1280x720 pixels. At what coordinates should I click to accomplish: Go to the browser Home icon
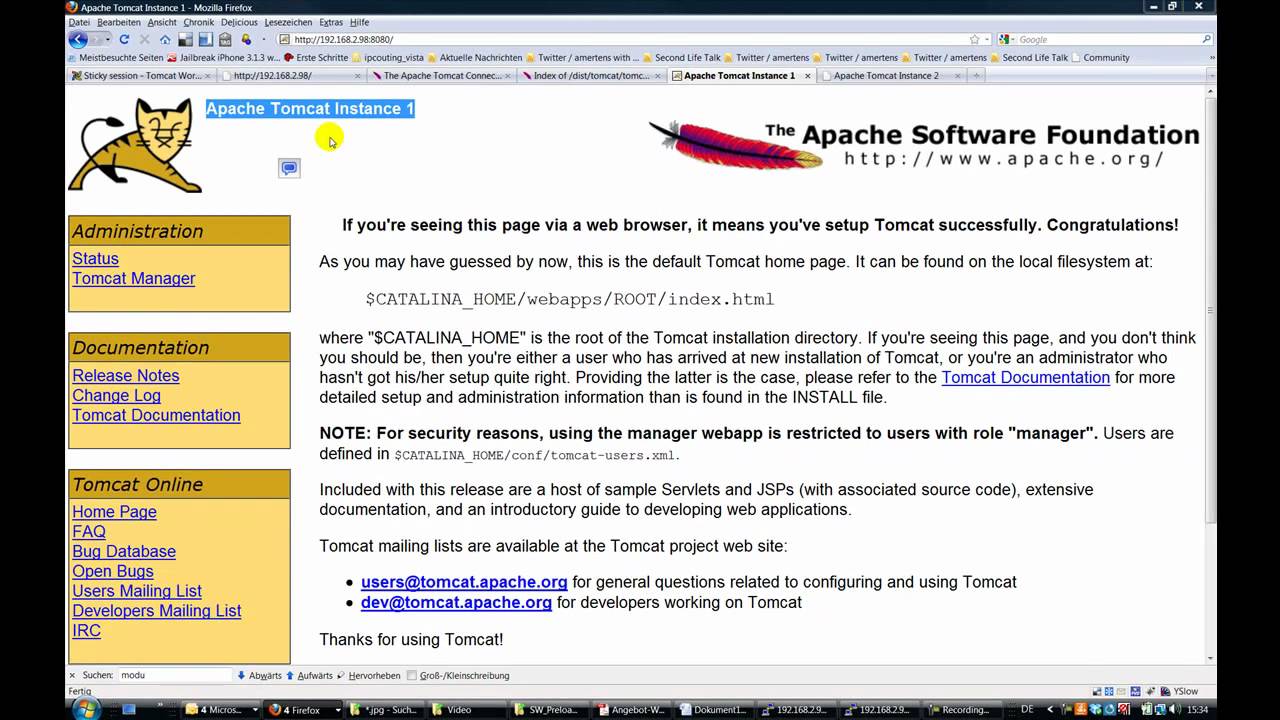point(165,39)
